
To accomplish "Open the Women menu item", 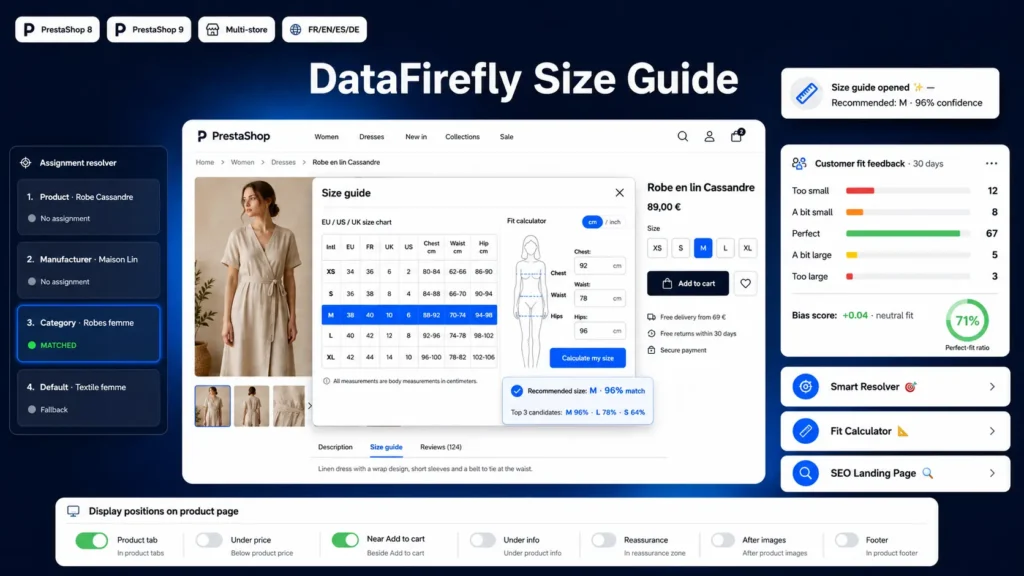I will pyautogui.click(x=327, y=136).
